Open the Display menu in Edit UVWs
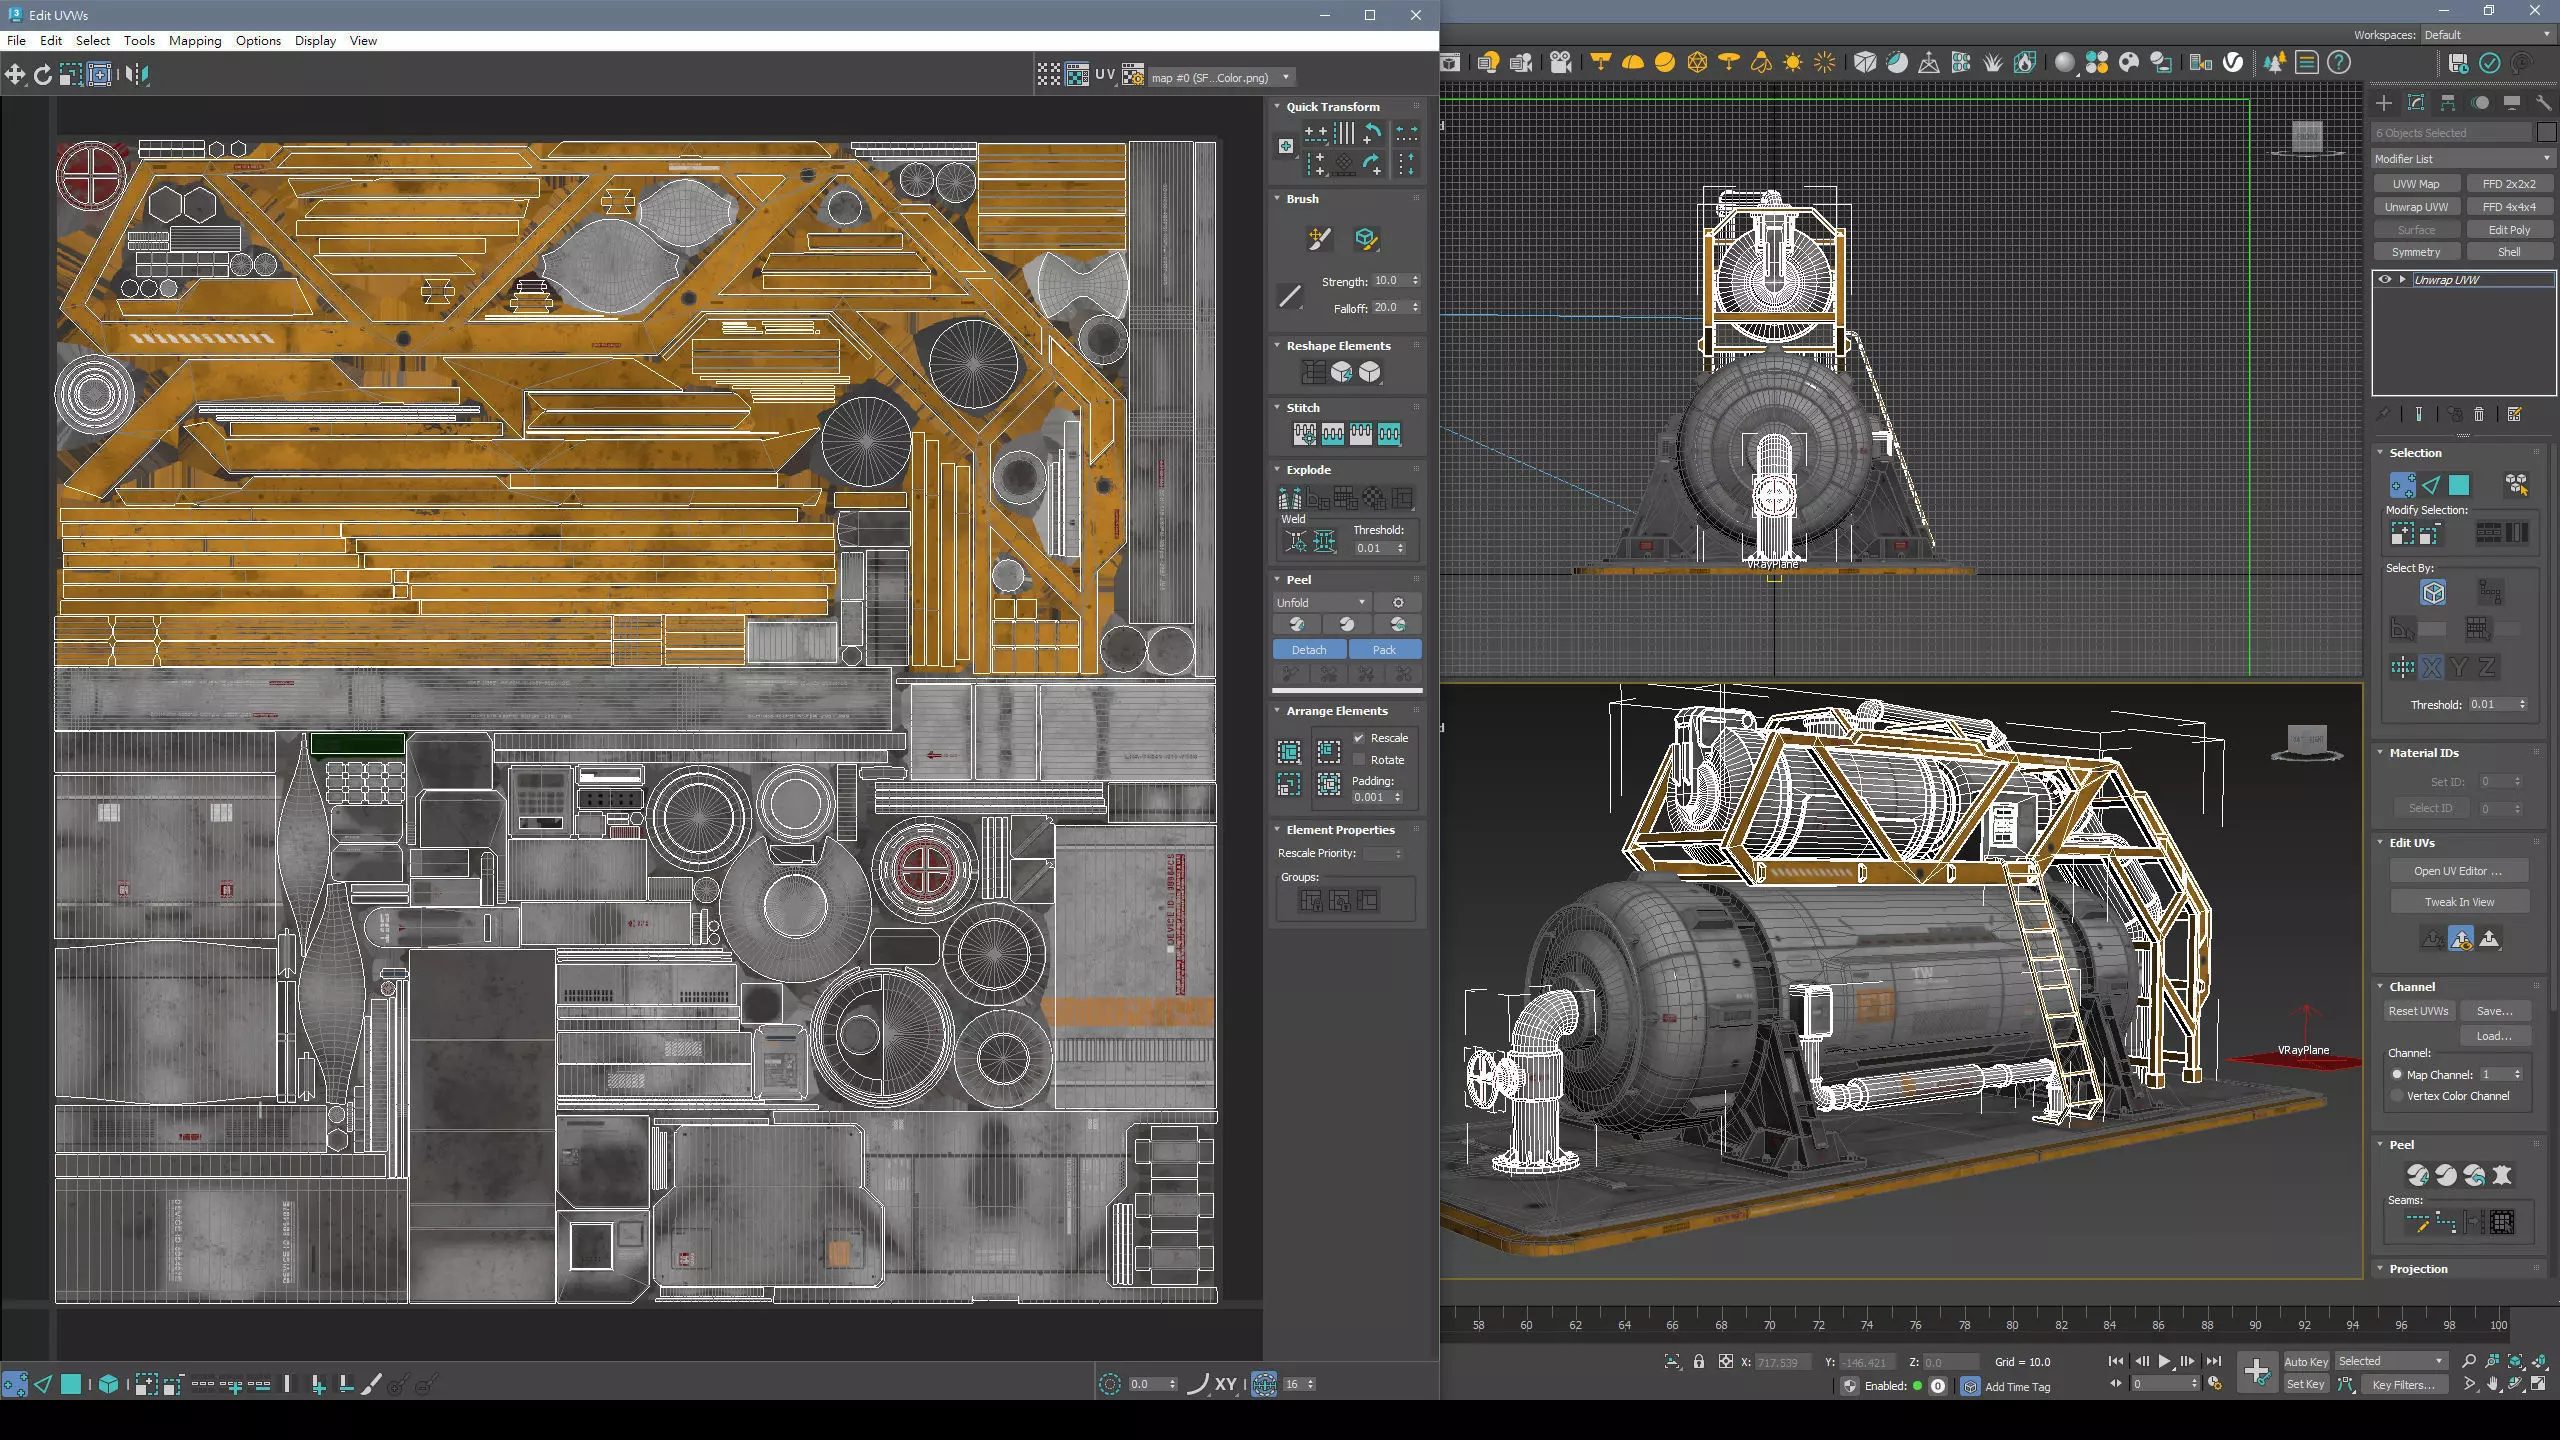The image size is (2560, 1440). point(315,41)
